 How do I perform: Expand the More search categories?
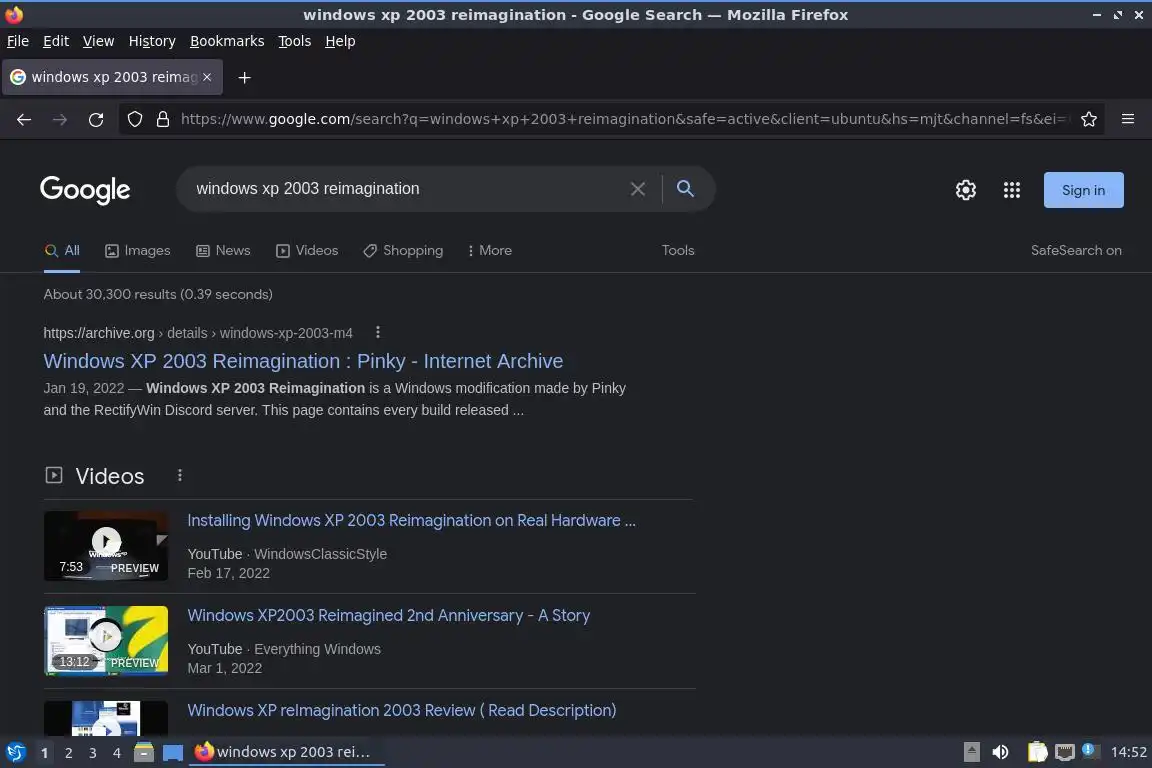pos(490,251)
